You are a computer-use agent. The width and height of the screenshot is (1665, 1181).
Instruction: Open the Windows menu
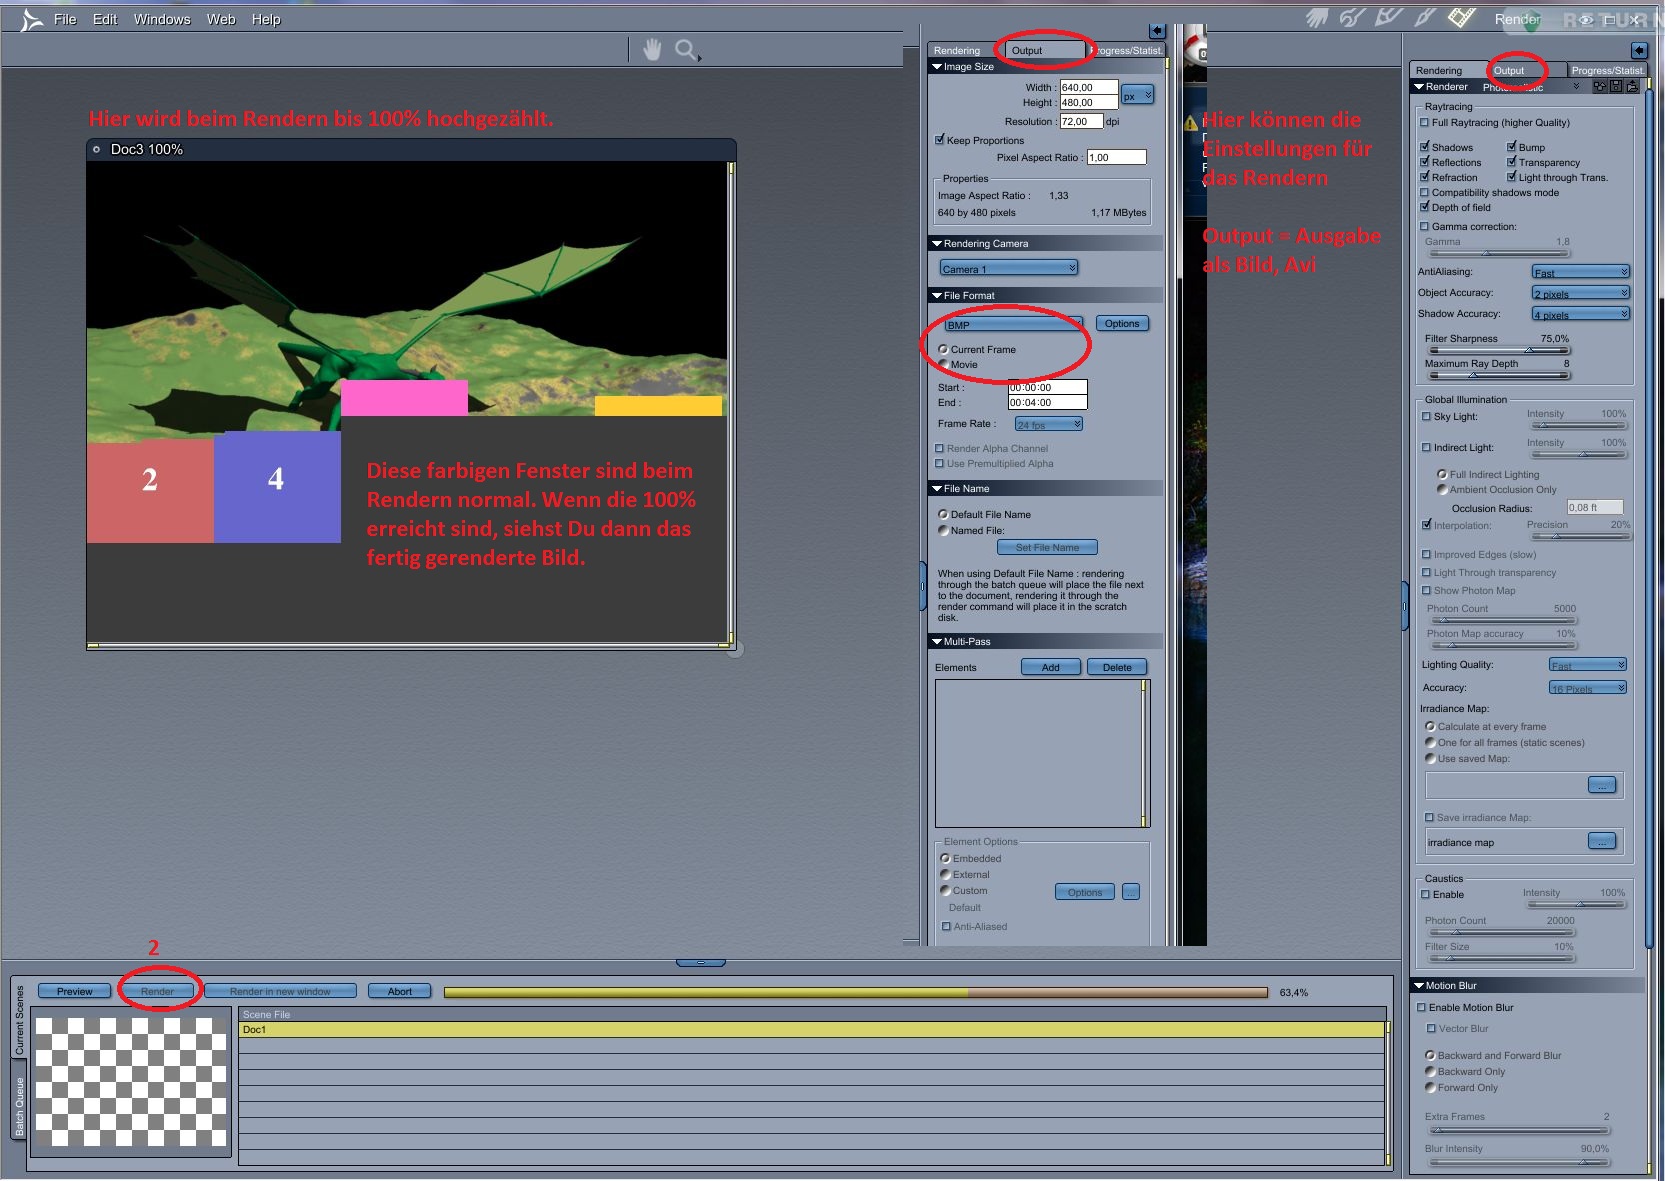(x=162, y=19)
